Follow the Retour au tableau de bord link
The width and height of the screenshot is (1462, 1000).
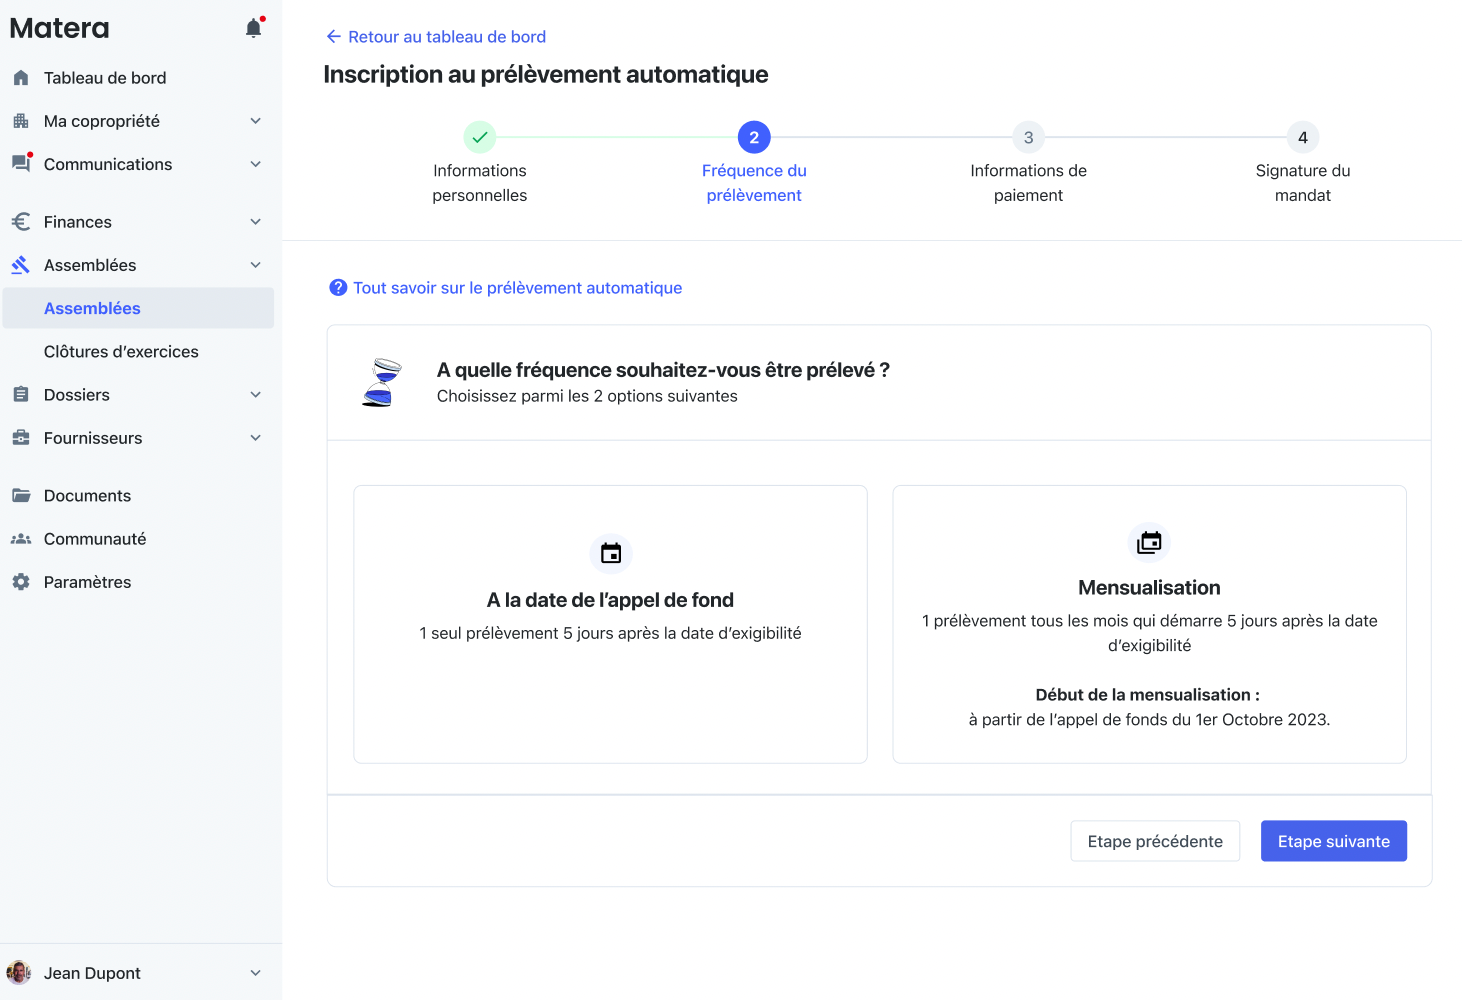[x=436, y=37]
